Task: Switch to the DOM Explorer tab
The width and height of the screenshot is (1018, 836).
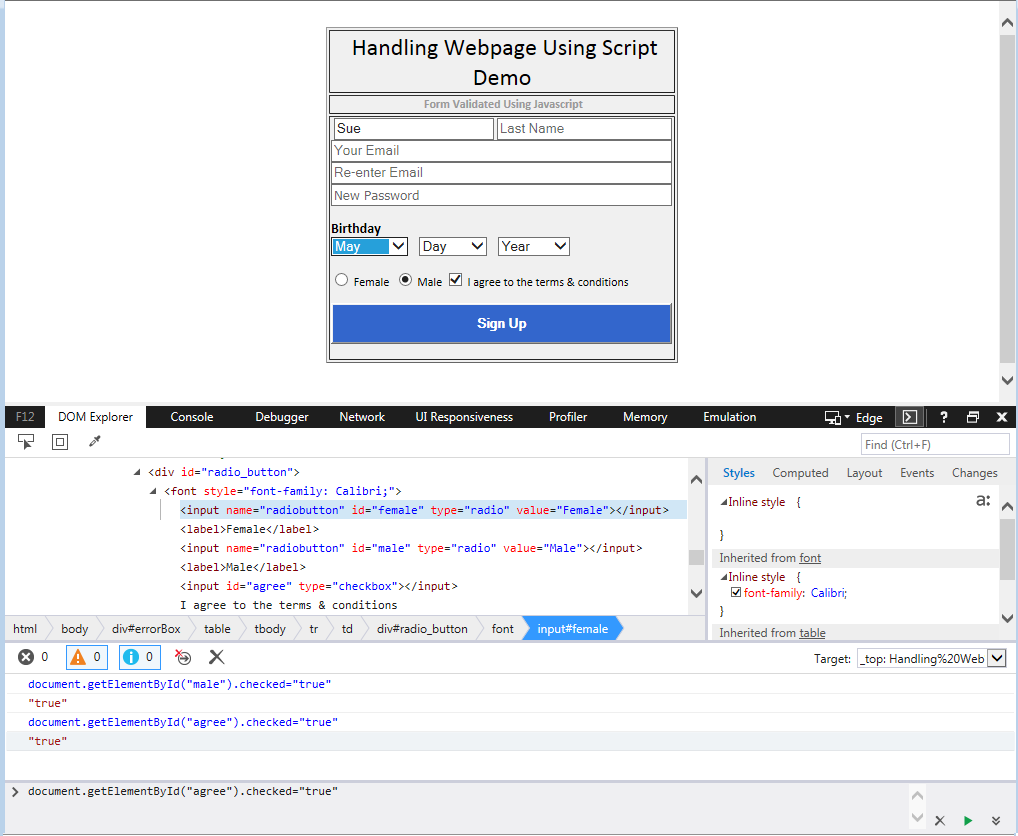Action: tap(95, 417)
